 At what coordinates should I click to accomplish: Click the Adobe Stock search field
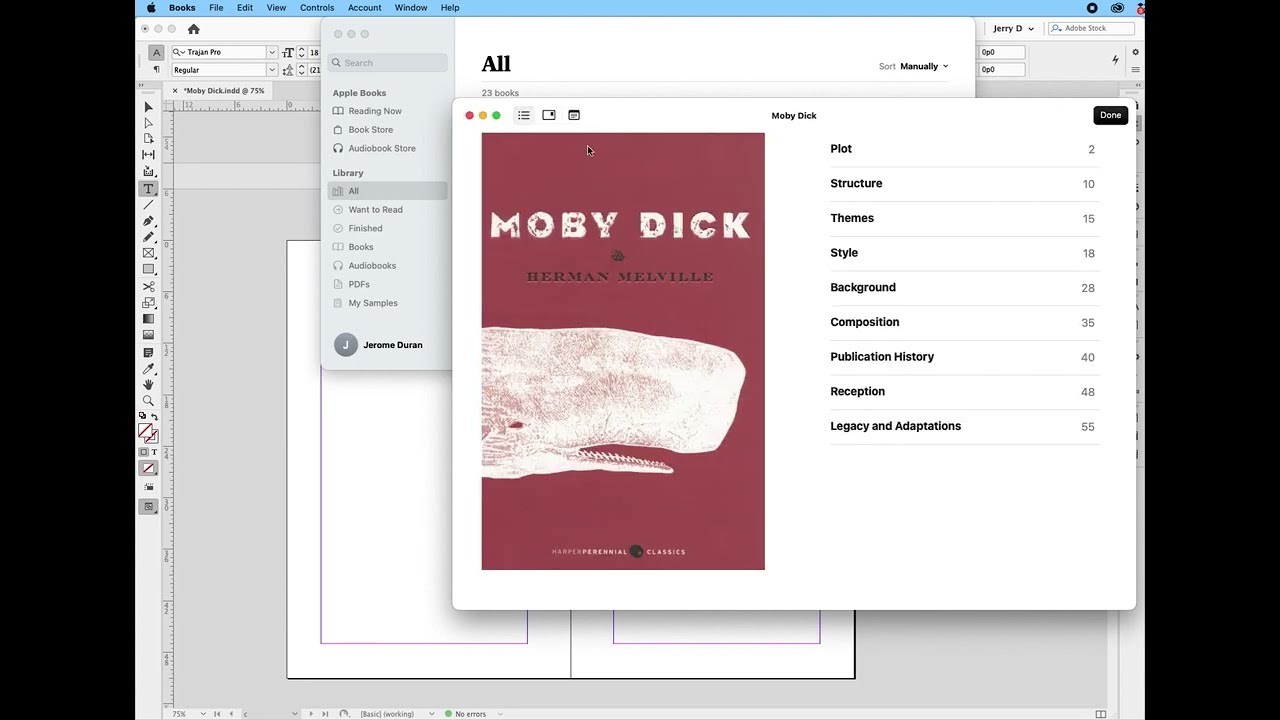[1090, 29]
